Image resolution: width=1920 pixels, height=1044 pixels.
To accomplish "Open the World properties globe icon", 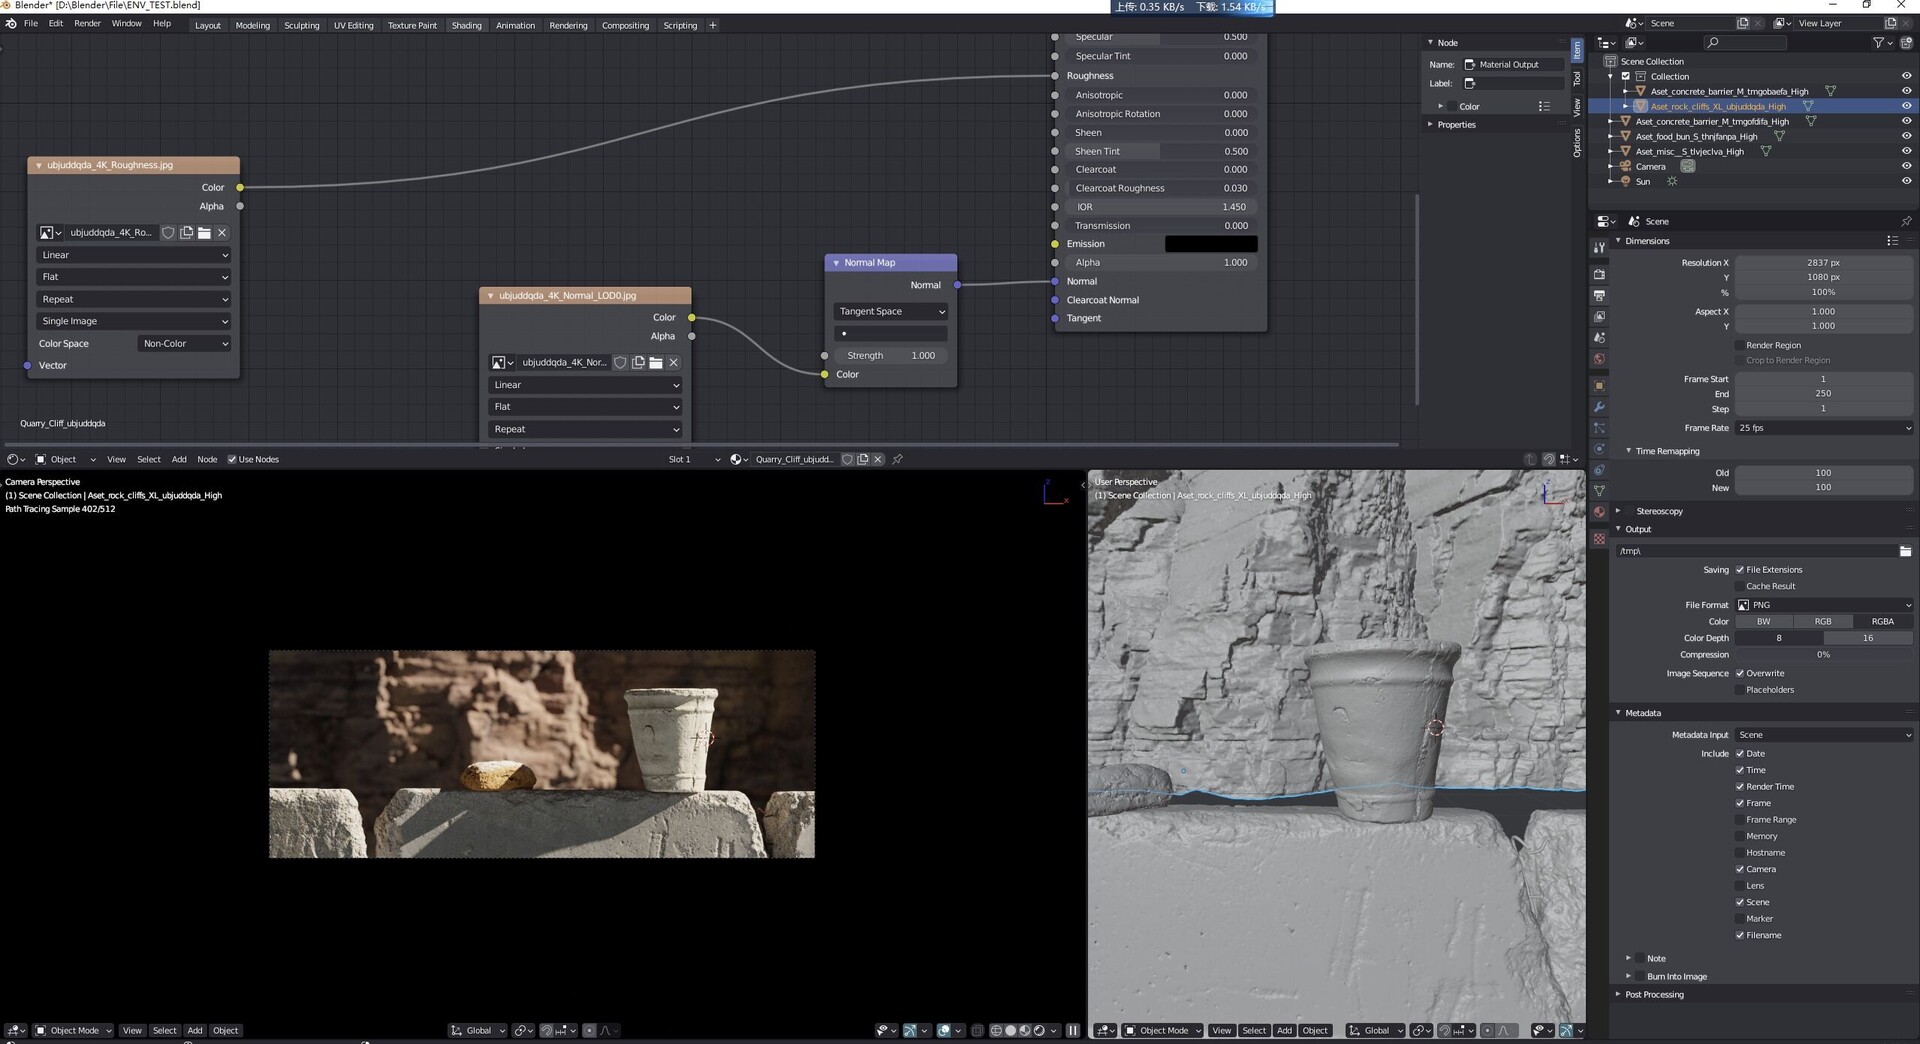I will (1599, 359).
